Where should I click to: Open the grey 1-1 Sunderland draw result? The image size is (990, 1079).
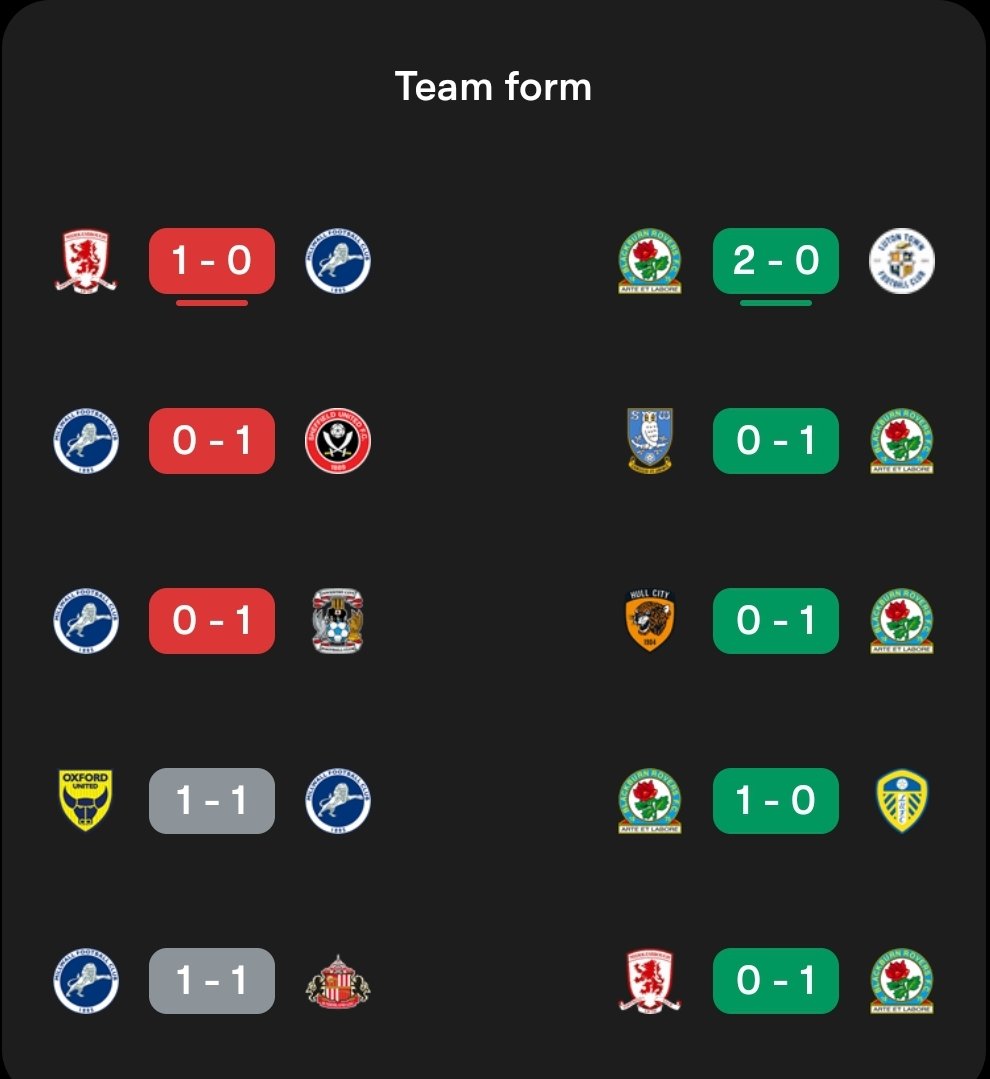tap(212, 981)
